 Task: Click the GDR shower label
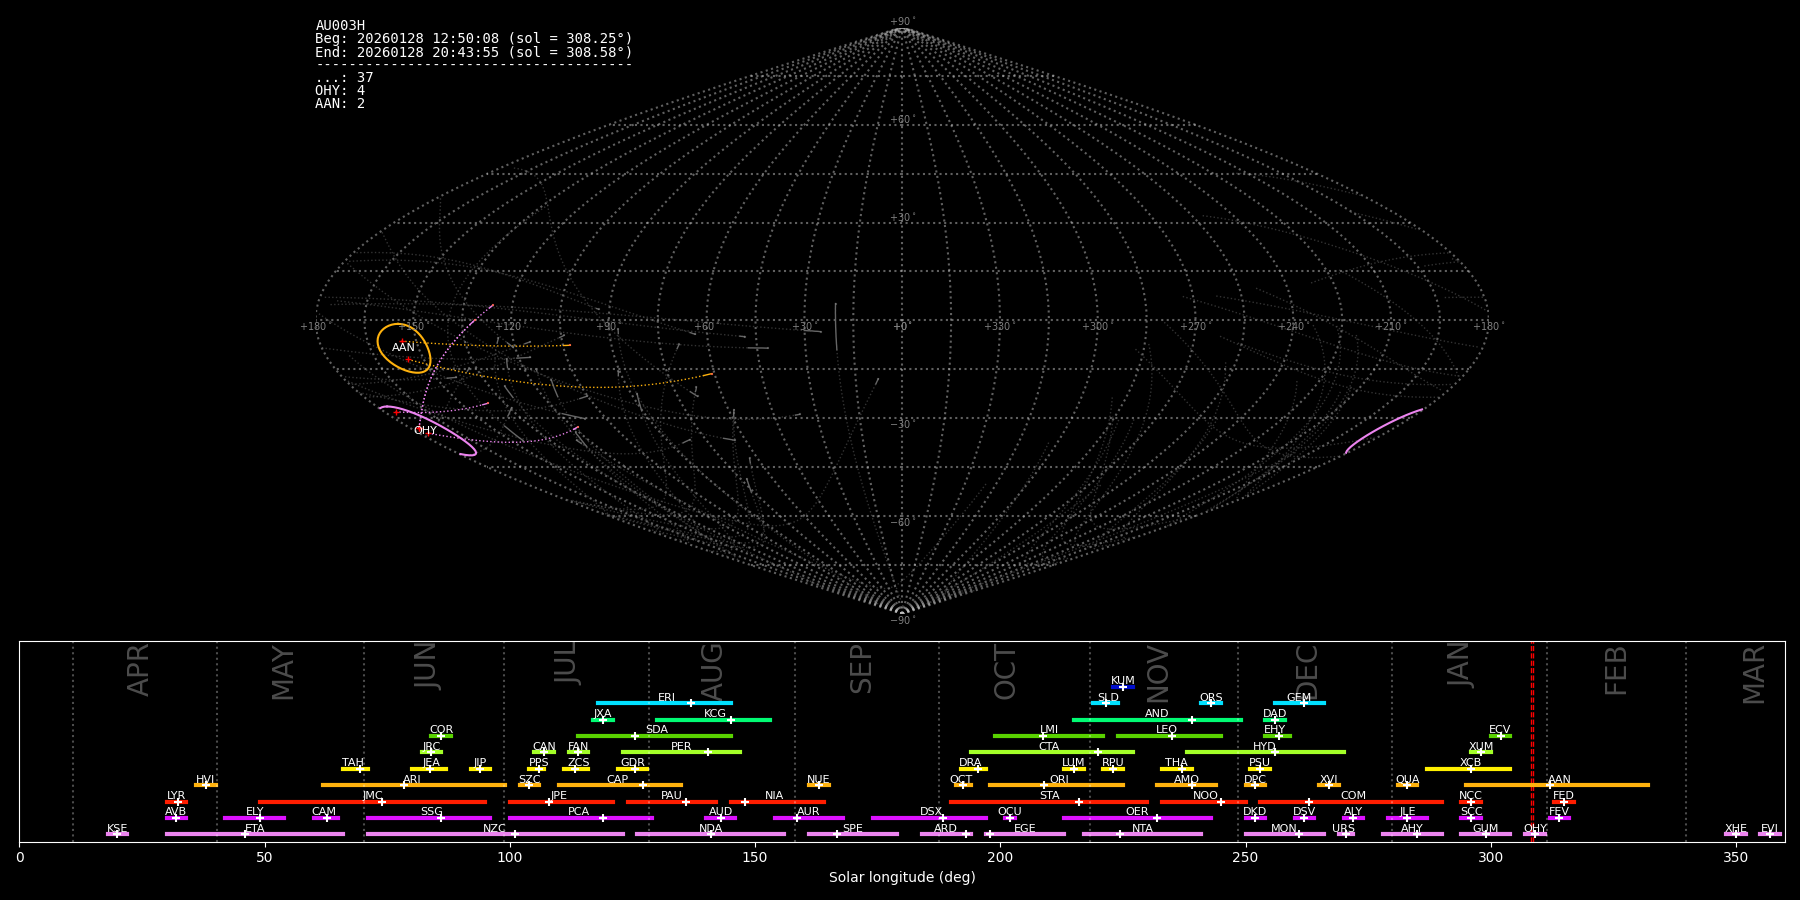pos(633,763)
